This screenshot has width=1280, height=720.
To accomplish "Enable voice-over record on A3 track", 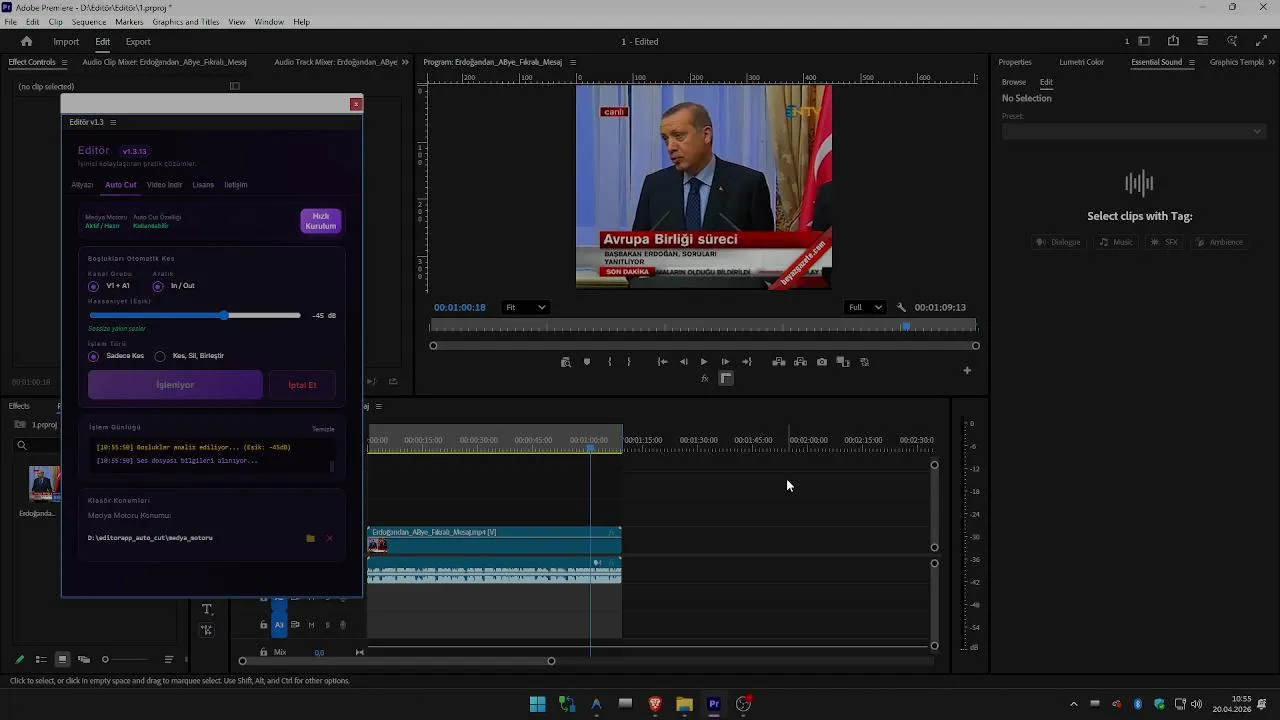I will [x=342, y=625].
